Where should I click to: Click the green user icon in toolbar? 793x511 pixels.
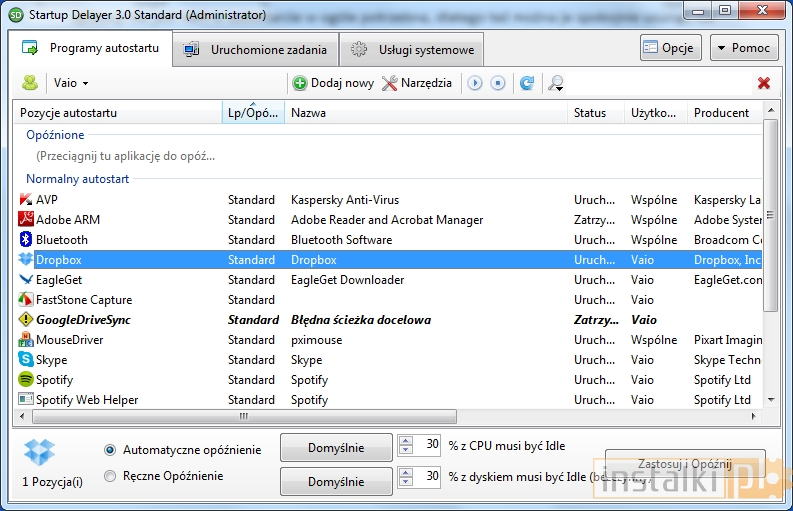(x=31, y=83)
